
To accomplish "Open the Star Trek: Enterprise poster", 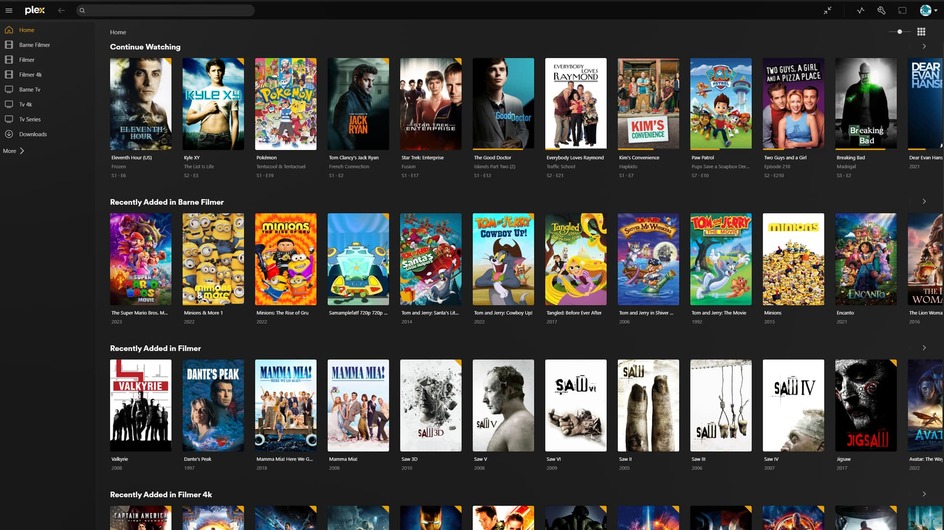I will [x=430, y=104].
